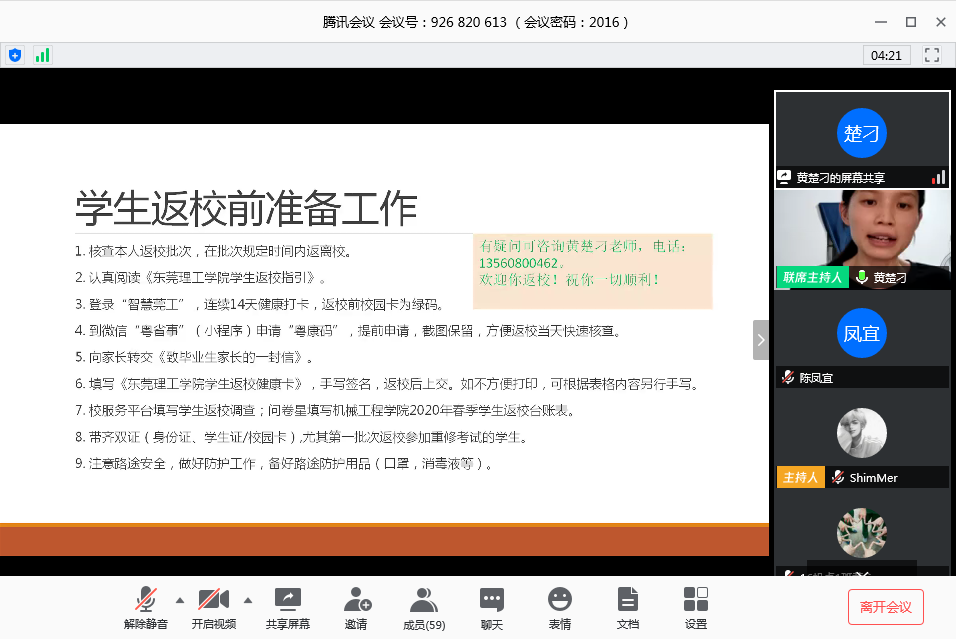Open the 邀请 invite panel
The width and height of the screenshot is (956, 639).
click(356, 608)
